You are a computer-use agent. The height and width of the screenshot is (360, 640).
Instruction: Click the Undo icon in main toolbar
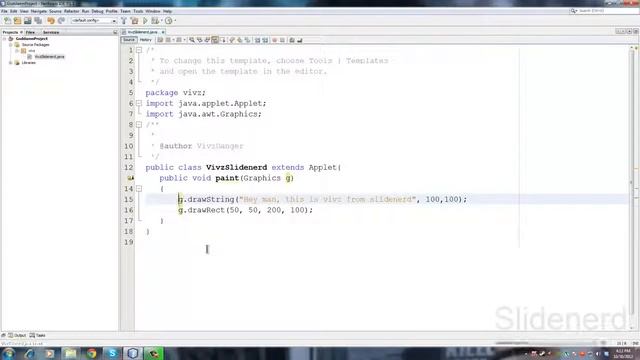51,20
